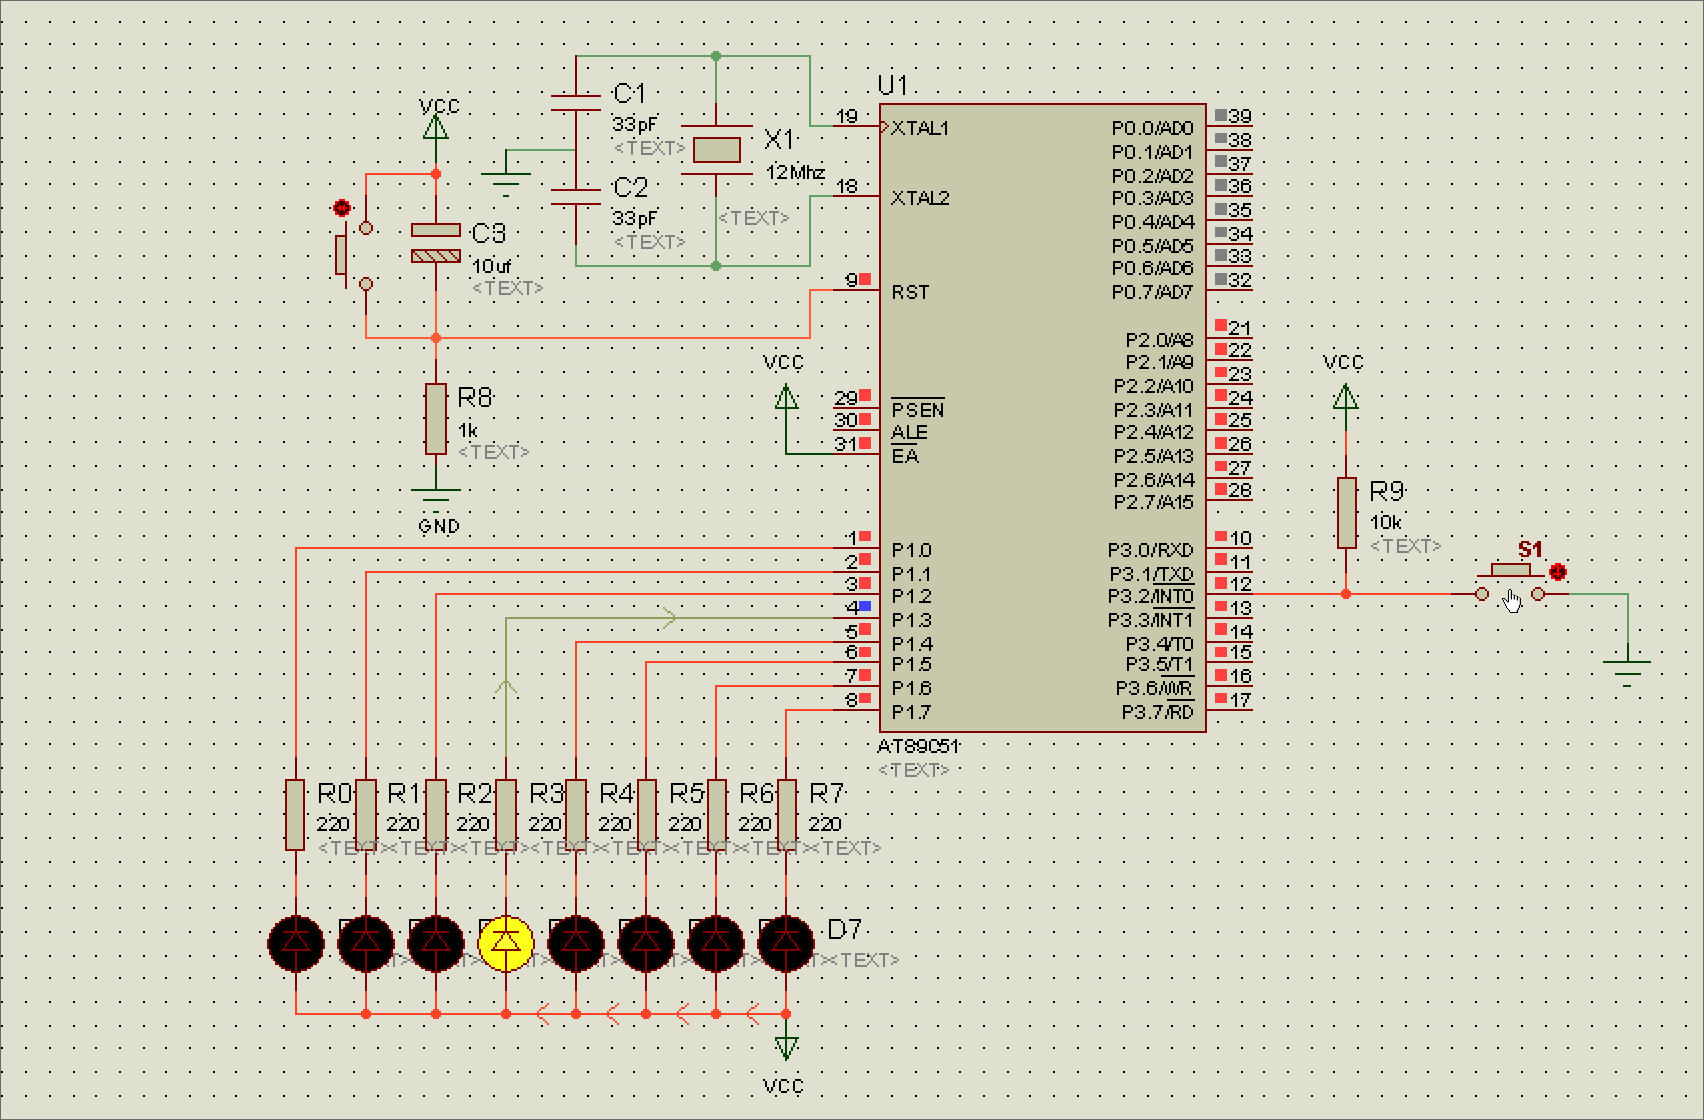
Task: Select electrolytic capacitor C3 10uf
Action: point(436,243)
